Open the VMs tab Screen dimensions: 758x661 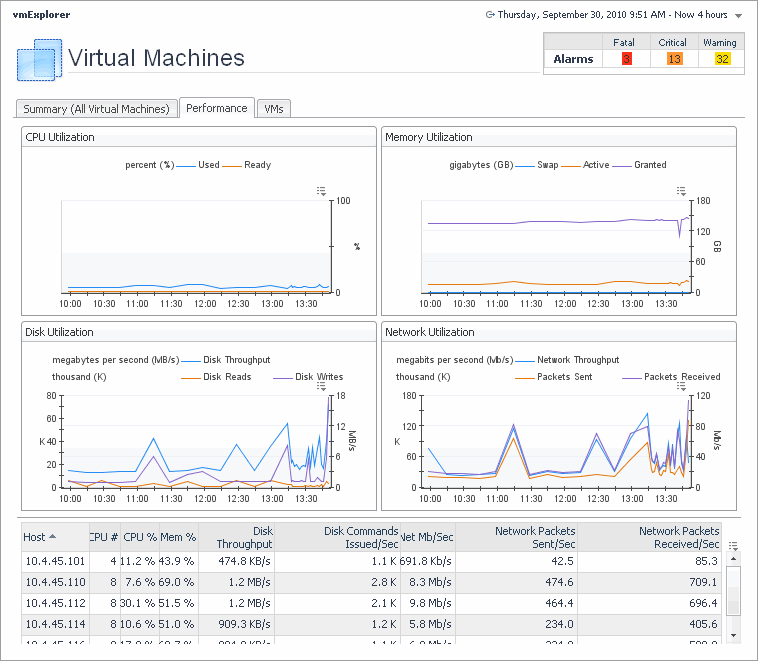273,109
